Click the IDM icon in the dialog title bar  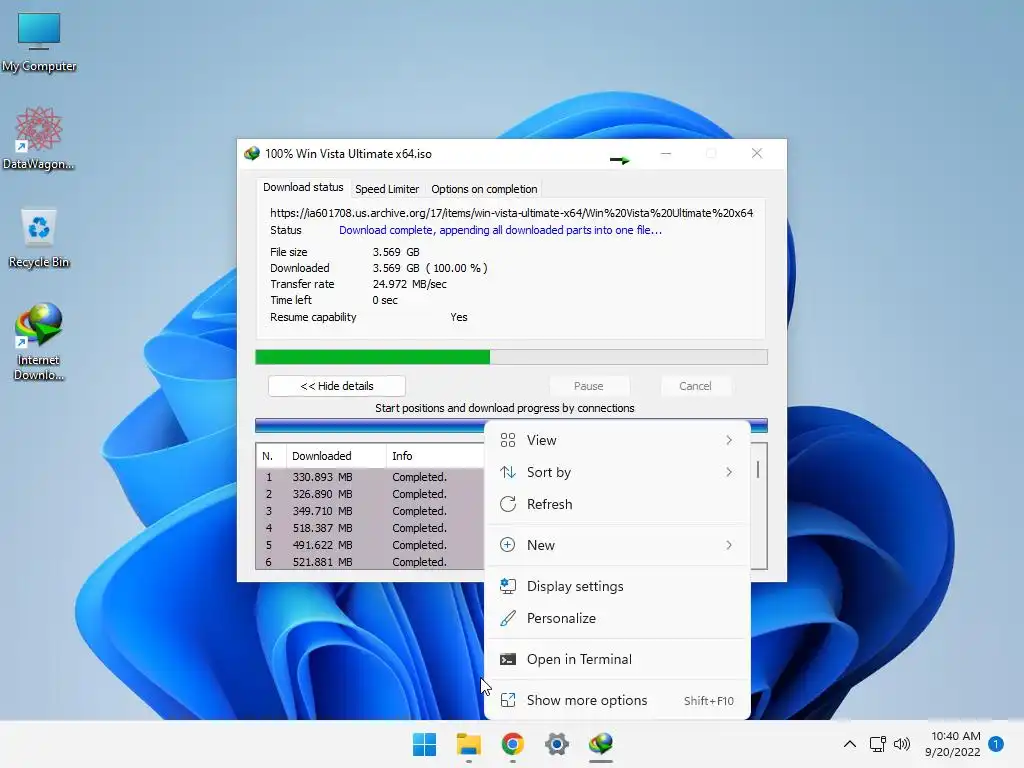(251, 153)
